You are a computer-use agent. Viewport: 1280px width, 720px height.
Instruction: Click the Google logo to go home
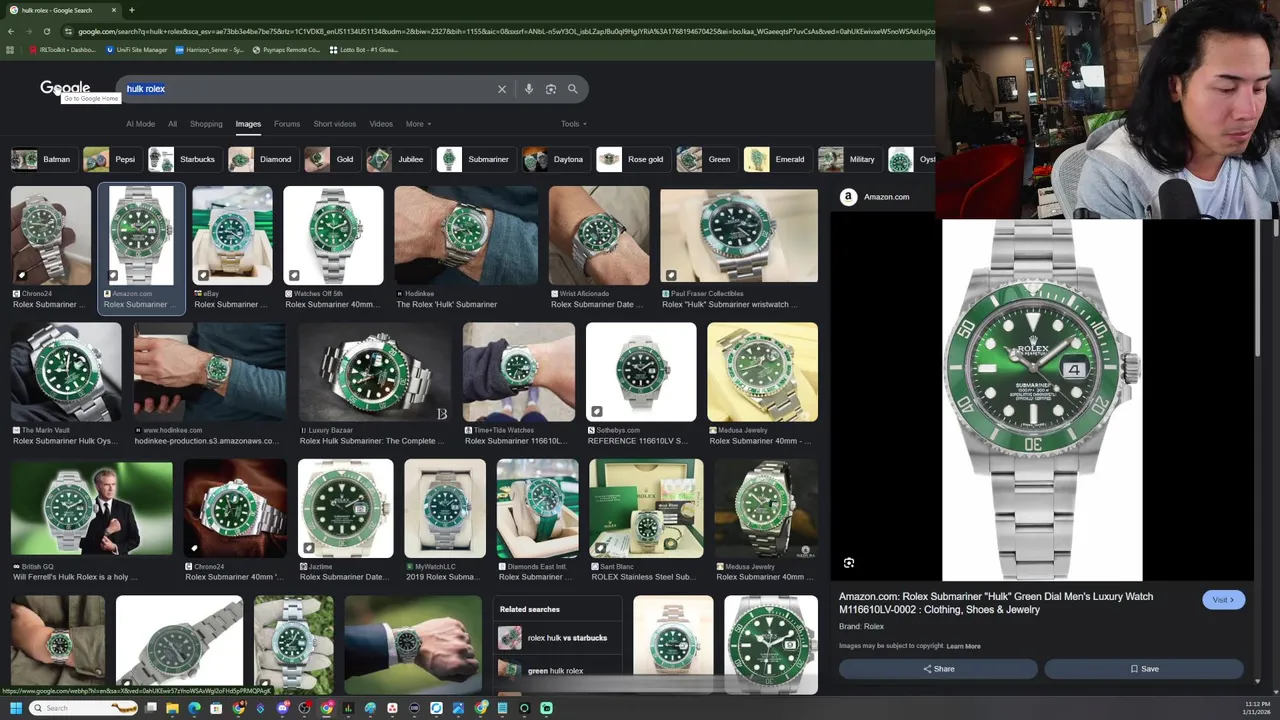tap(65, 88)
